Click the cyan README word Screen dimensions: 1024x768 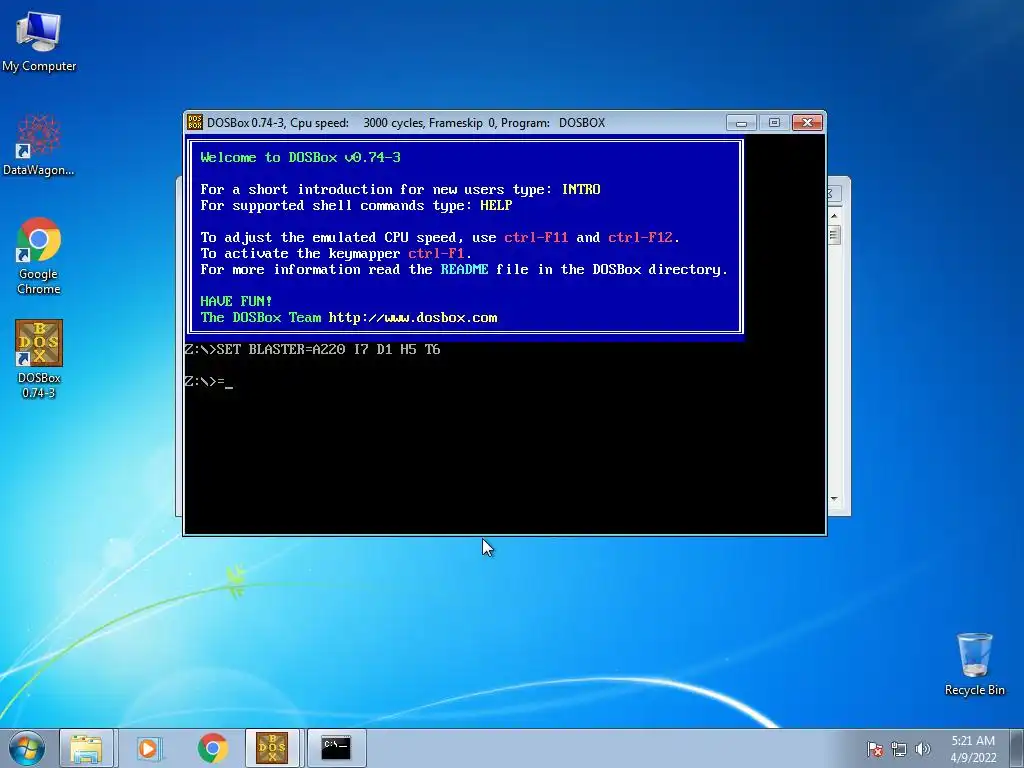coord(464,269)
